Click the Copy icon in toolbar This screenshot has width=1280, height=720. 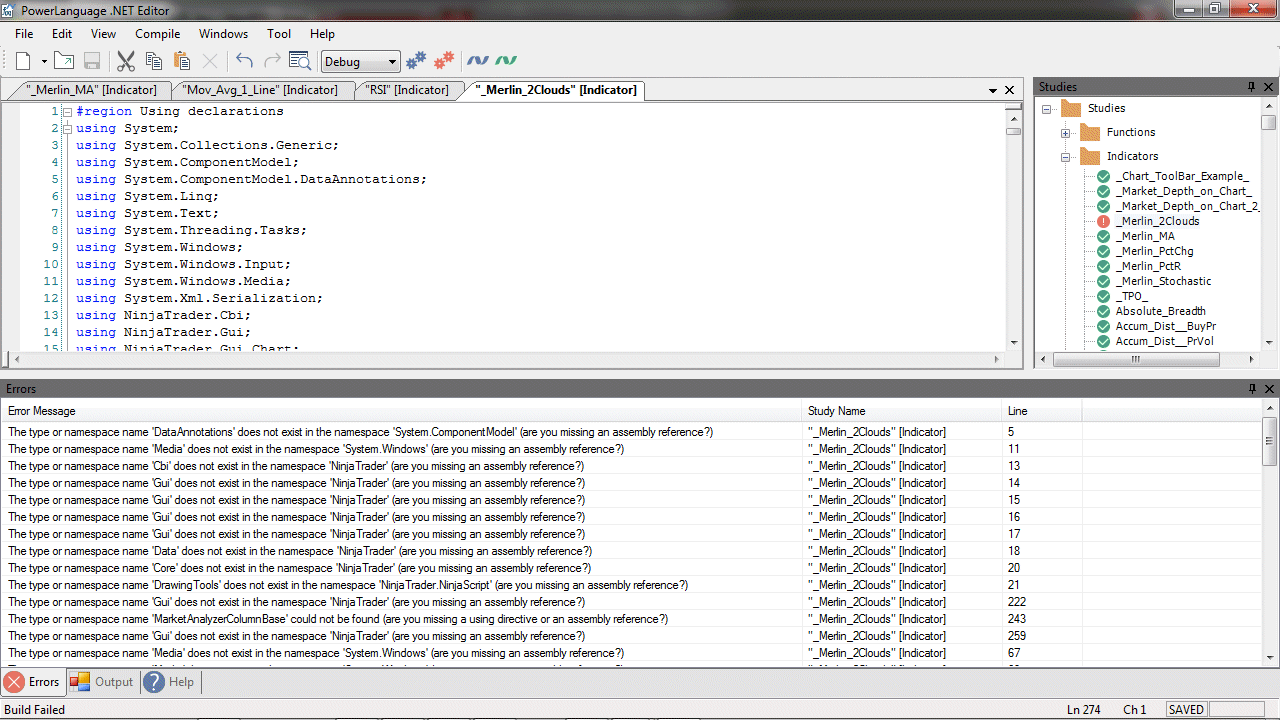pyautogui.click(x=154, y=61)
